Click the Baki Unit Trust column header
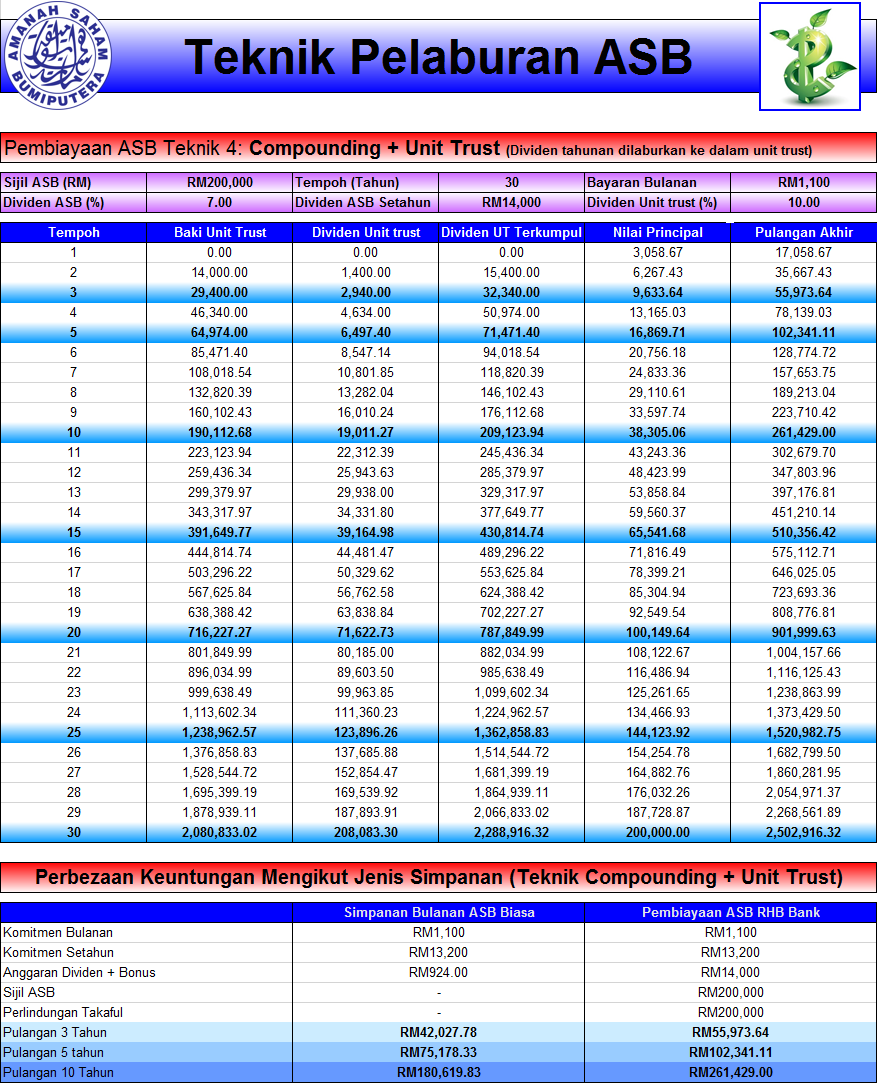The height and width of the screenshot is (1083, 877). coord(220,232)
